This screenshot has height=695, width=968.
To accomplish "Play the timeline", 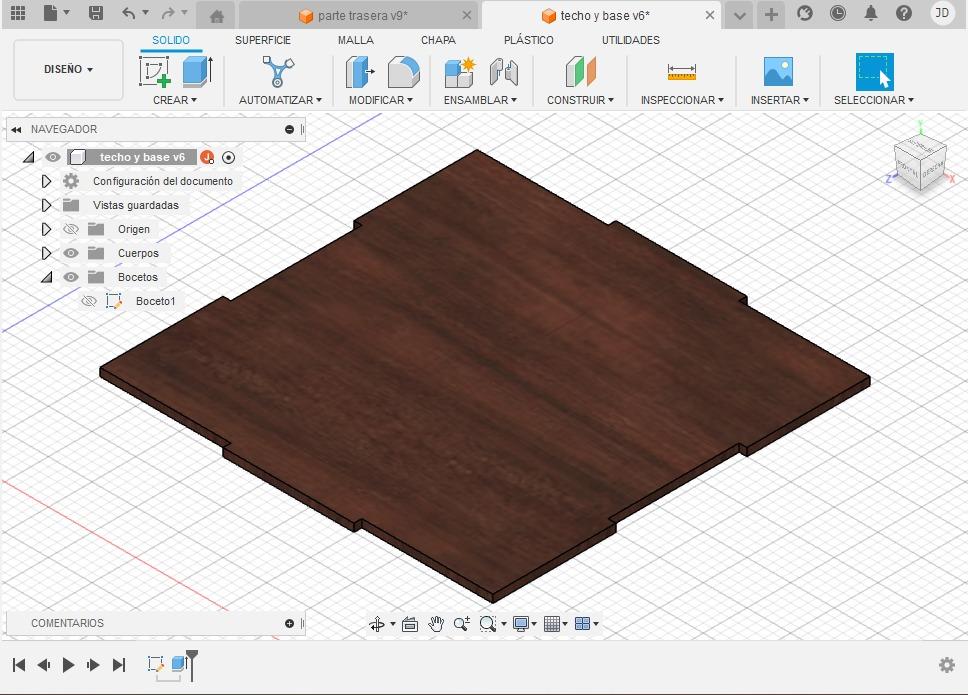I will pyautogui.click(x=69, y=665).
